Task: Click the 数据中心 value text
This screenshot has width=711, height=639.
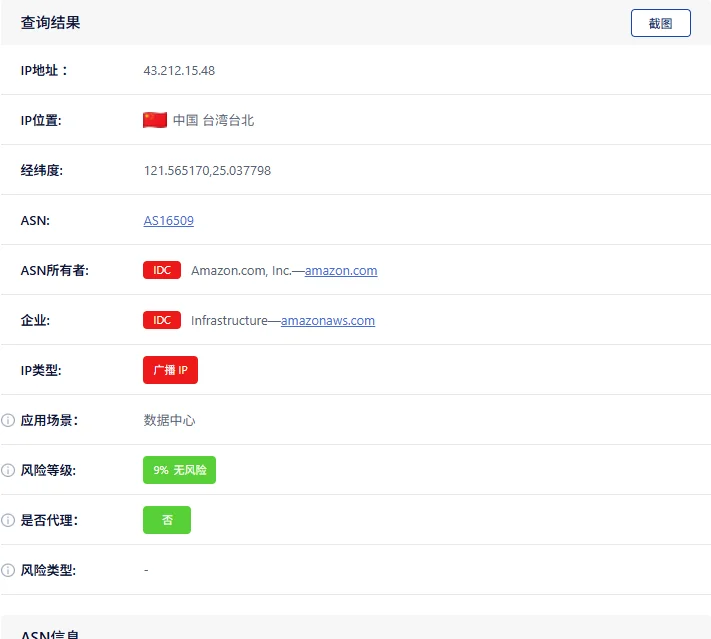Action: (169, 420)
